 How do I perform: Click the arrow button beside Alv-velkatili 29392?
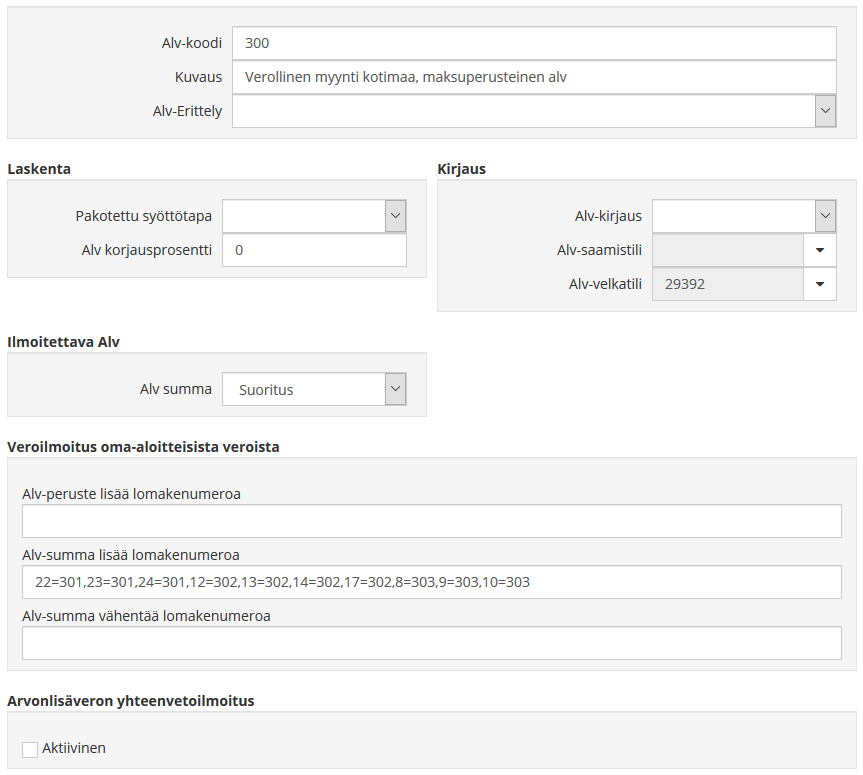pos(820,284)
